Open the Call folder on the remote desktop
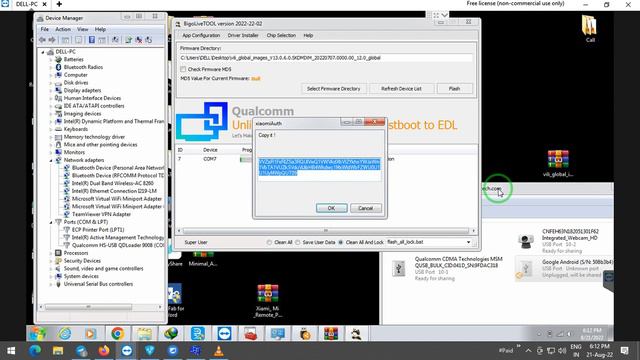The width and height of the screenshot is (640, 360). tap(589, 28)
